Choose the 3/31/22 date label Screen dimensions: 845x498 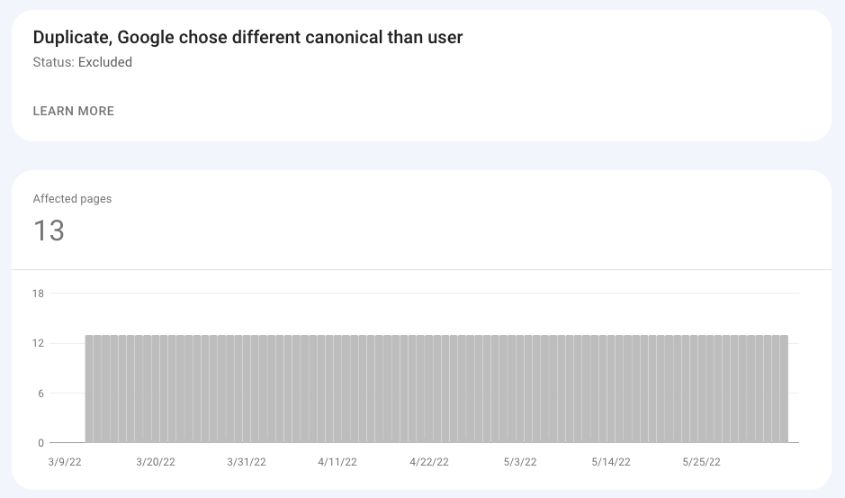(x=246, y=462)
